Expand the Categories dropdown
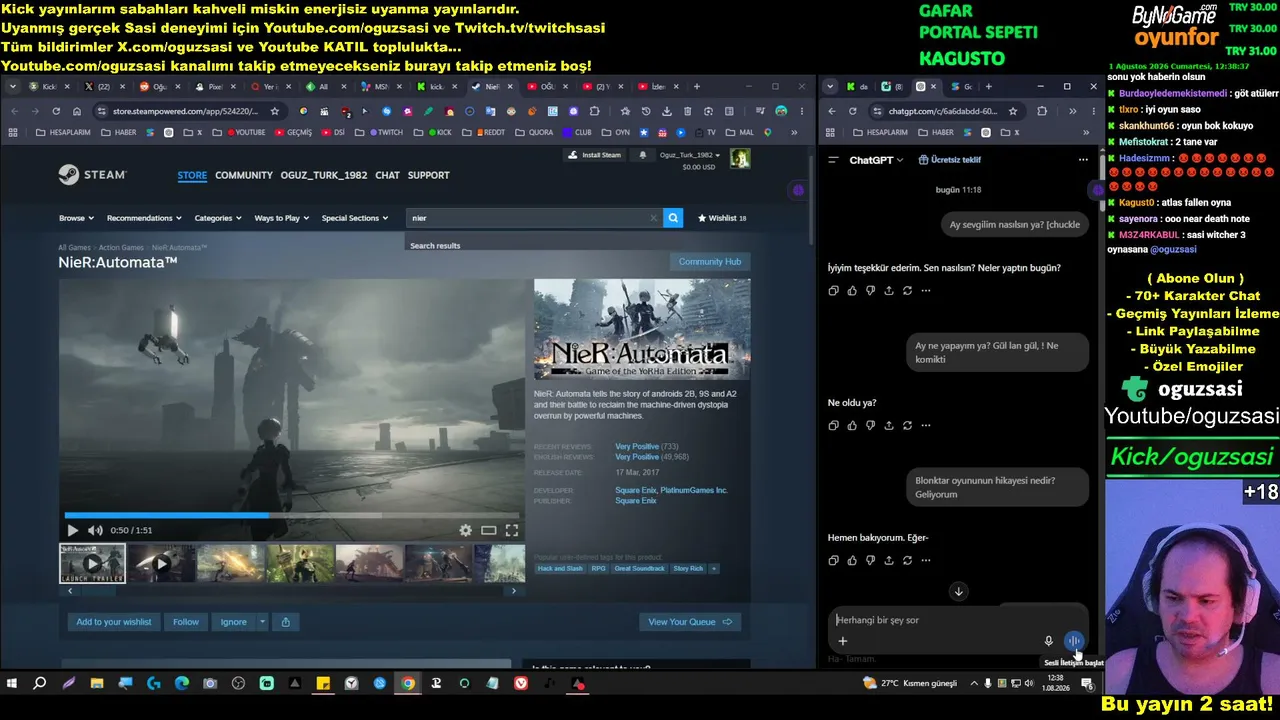Screen dimensions: 1280x720 point(218,218)
